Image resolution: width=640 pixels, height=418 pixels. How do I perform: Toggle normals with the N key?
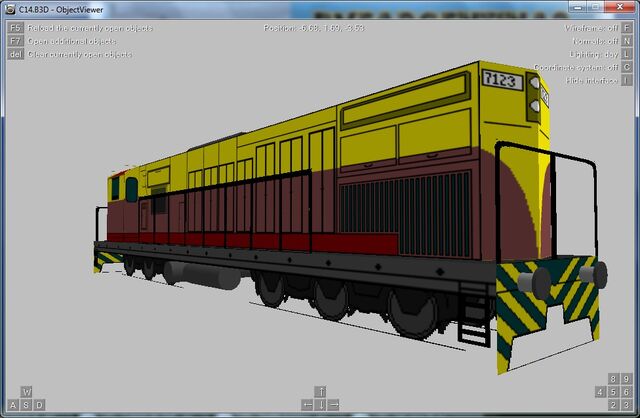pos(627,41)
